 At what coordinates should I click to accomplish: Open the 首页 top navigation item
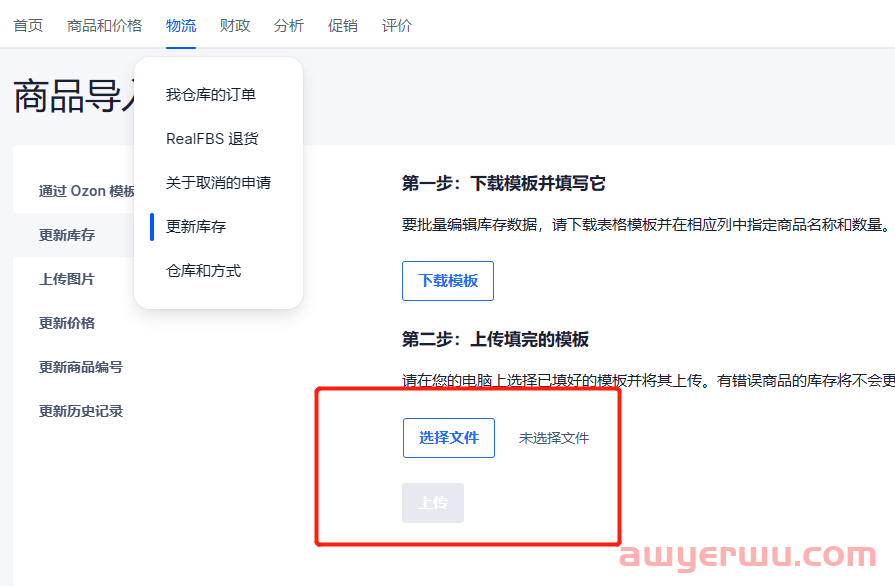tap(28, 26)
